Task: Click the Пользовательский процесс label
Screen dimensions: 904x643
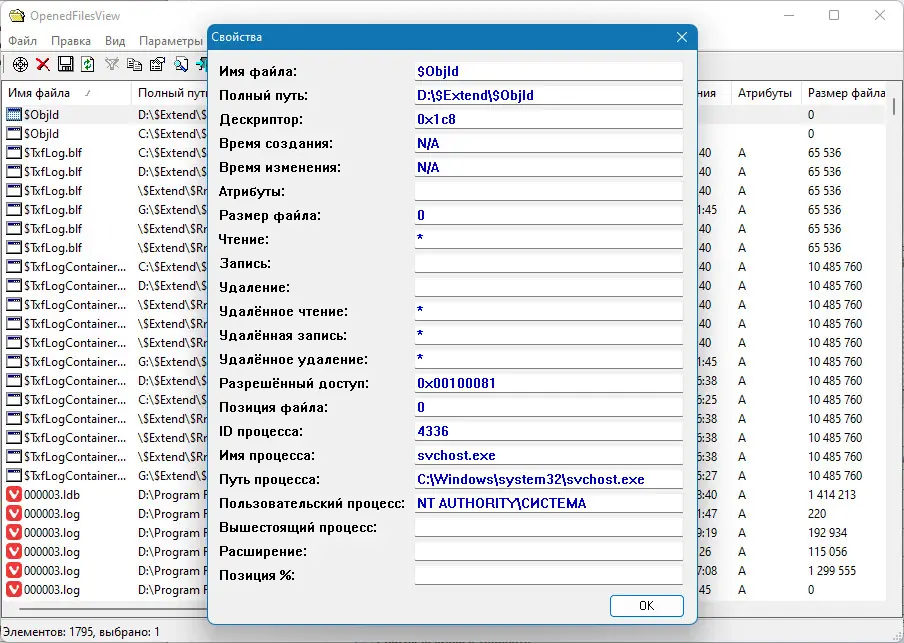Action: pos(312,503)
